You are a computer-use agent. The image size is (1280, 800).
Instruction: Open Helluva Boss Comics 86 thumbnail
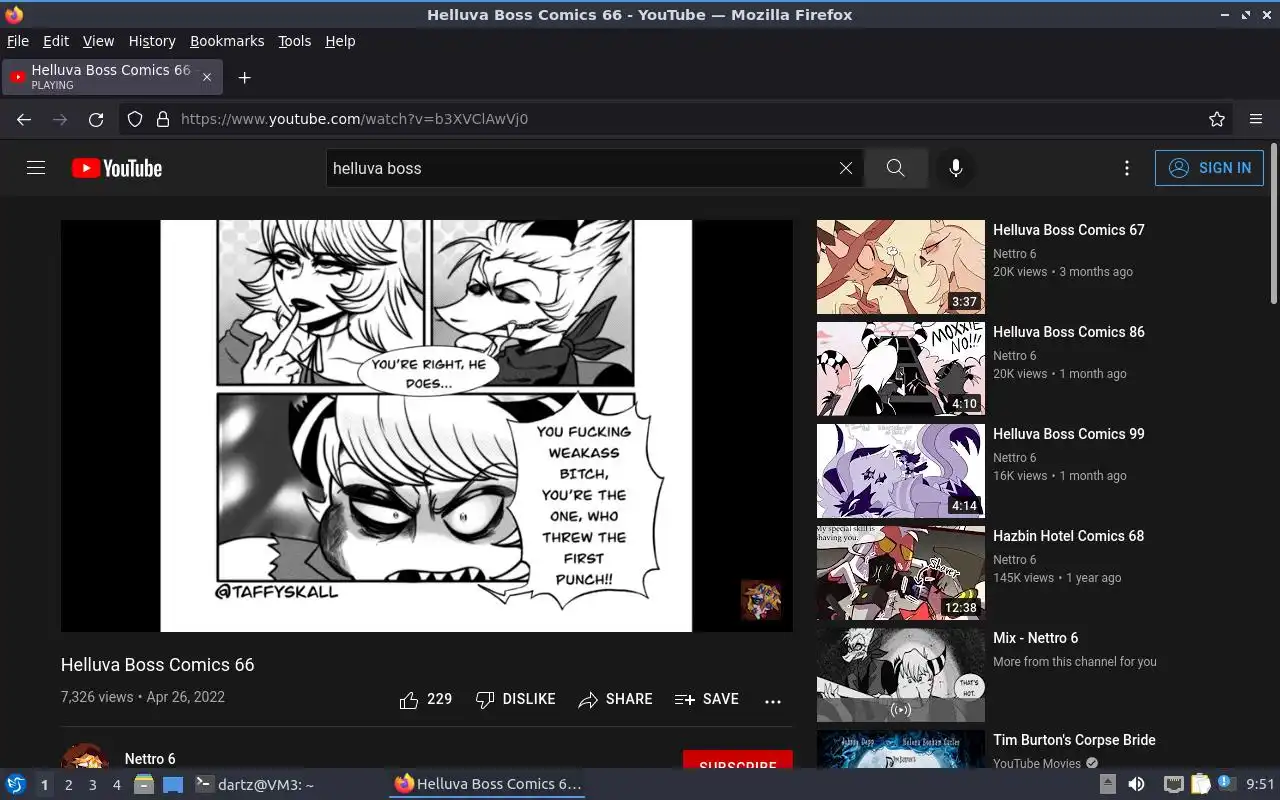tap(901, 369)
